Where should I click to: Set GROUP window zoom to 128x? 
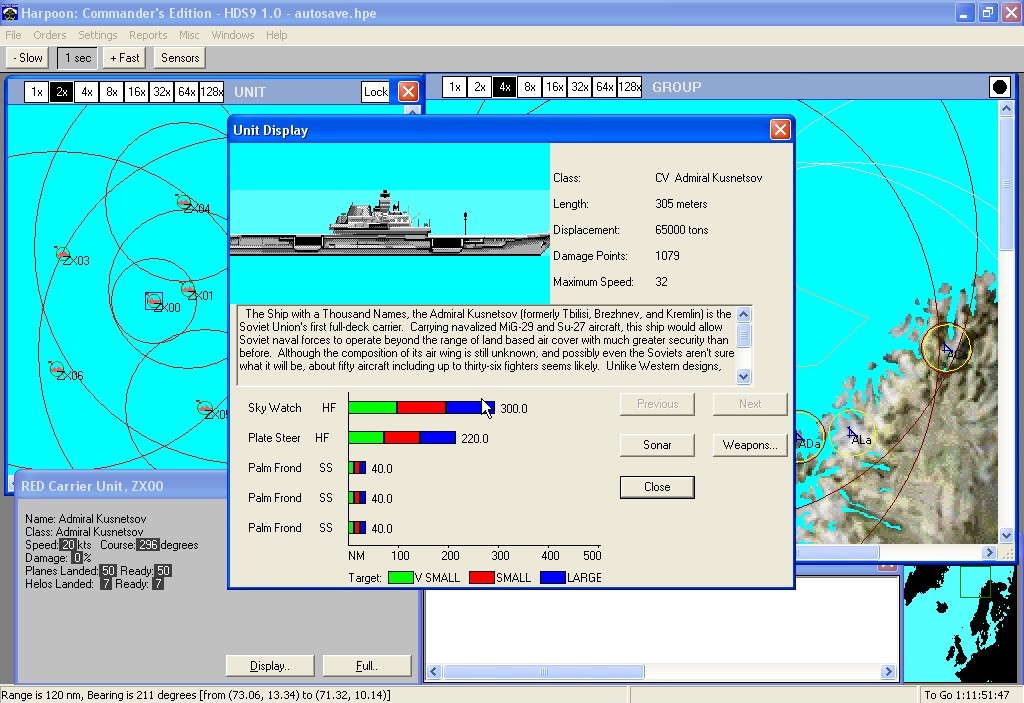pyautogui.click(x=629, y=87)
